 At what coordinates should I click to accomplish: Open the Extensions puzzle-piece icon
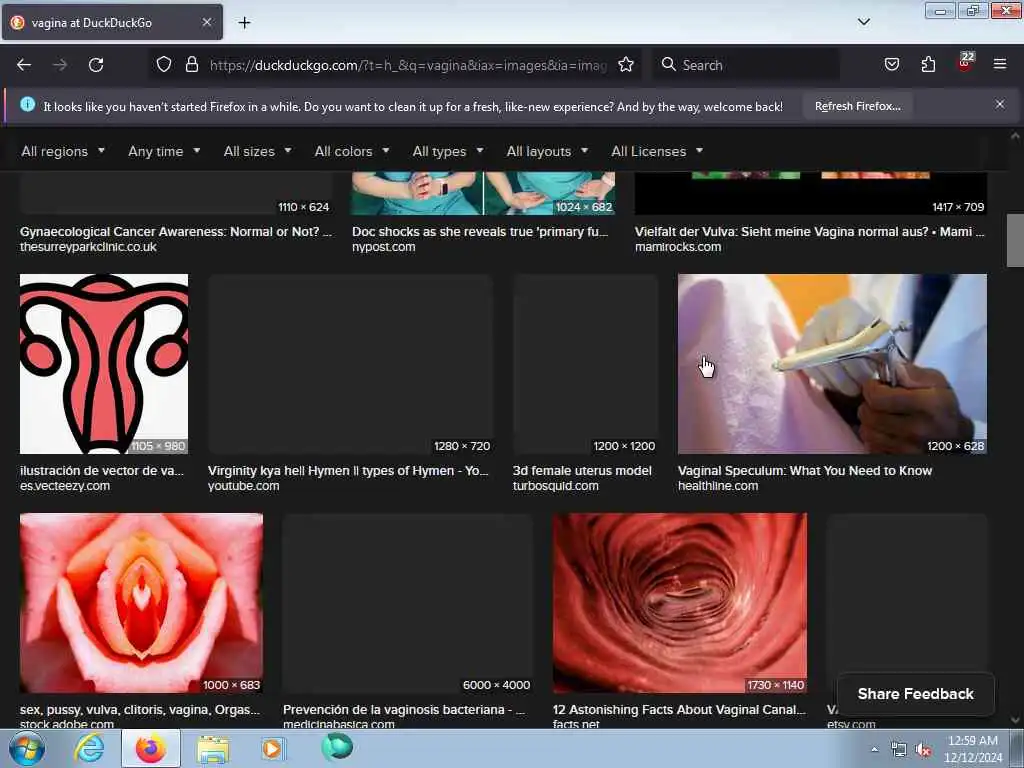pos(928,64)
